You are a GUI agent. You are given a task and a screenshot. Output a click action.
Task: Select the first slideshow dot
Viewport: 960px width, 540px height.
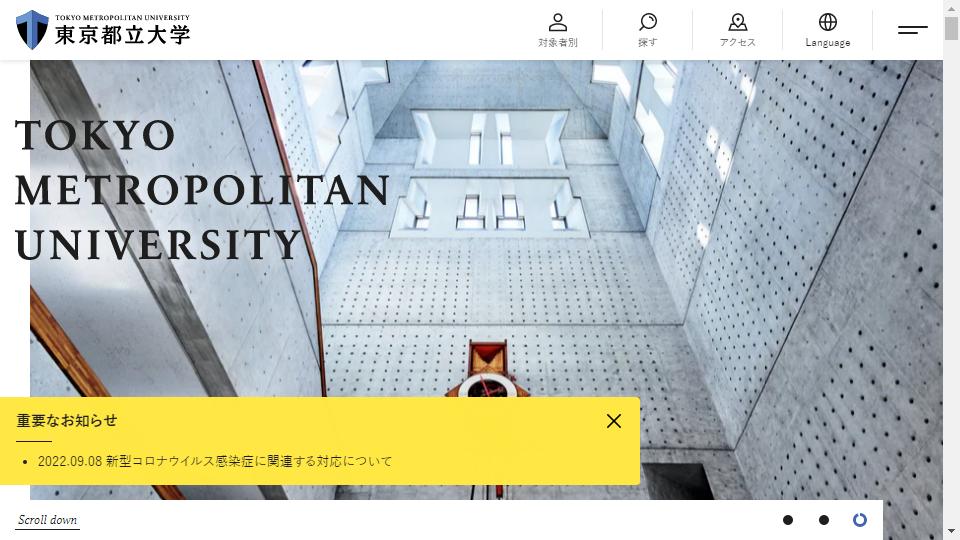[788, 520]
